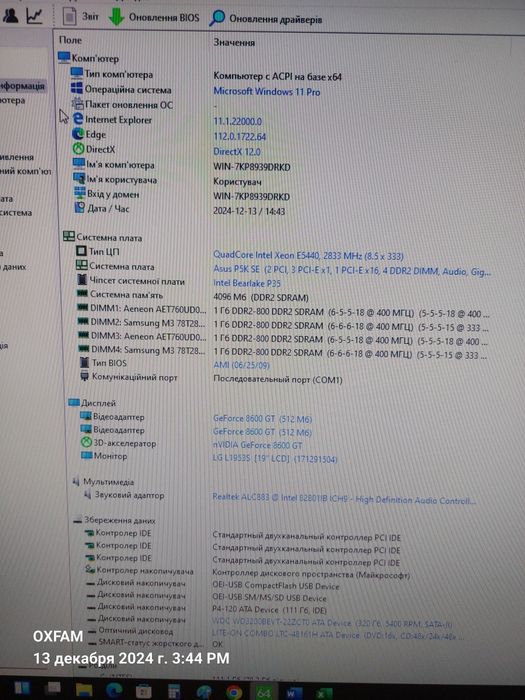Open File Explorer from the taskbar
The image size is (525, 700).
[x=83, y=690]
